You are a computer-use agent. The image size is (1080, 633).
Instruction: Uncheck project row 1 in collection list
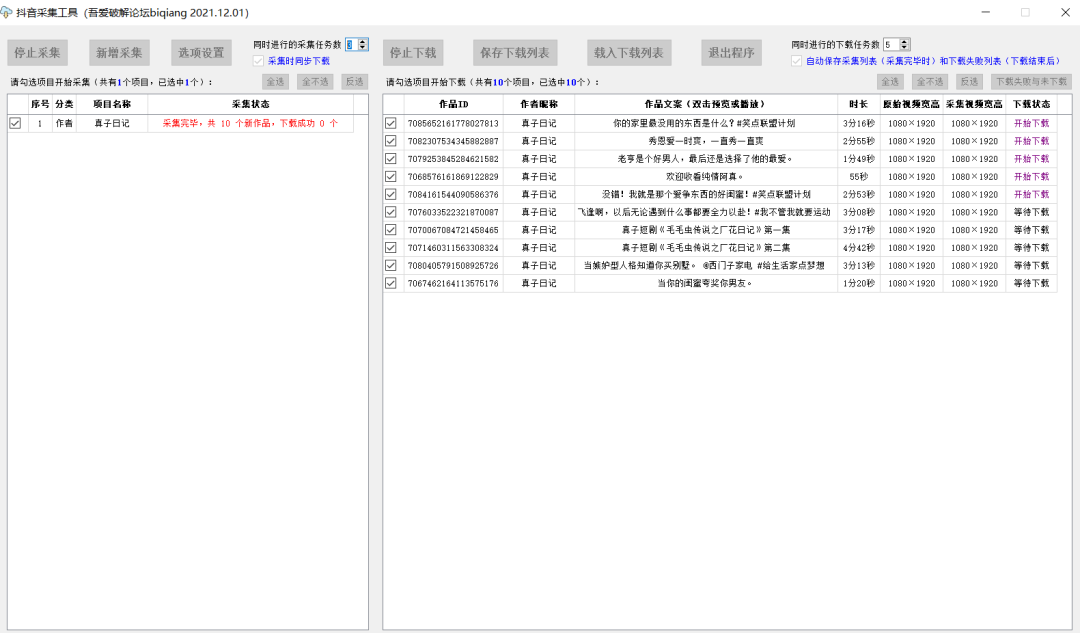click(x=15, y=124)
